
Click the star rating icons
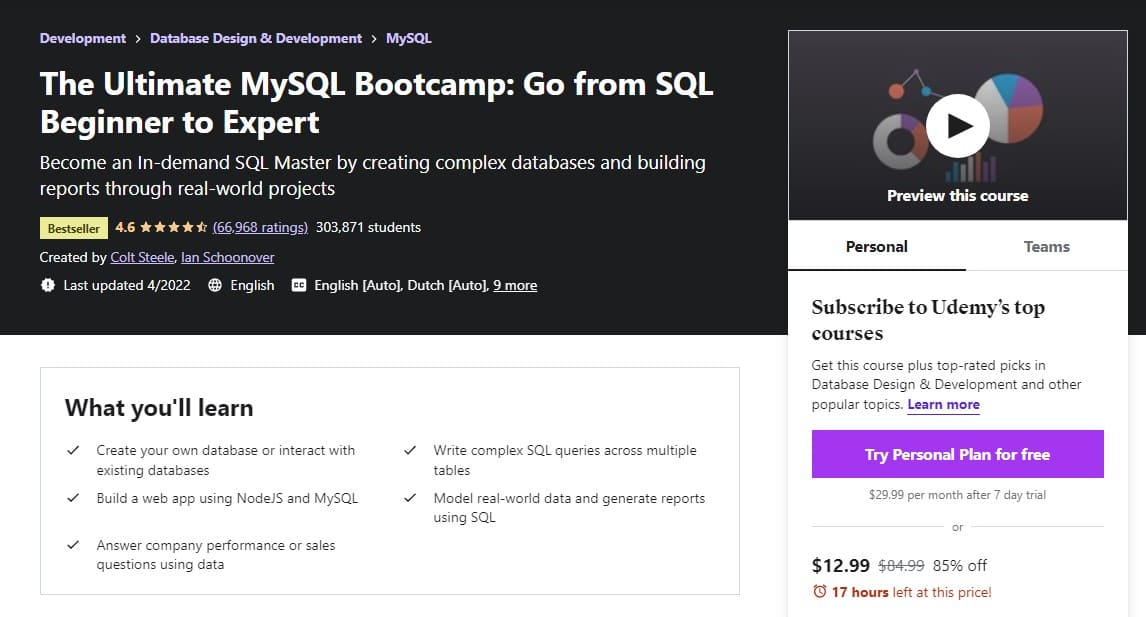coord(173,227)
